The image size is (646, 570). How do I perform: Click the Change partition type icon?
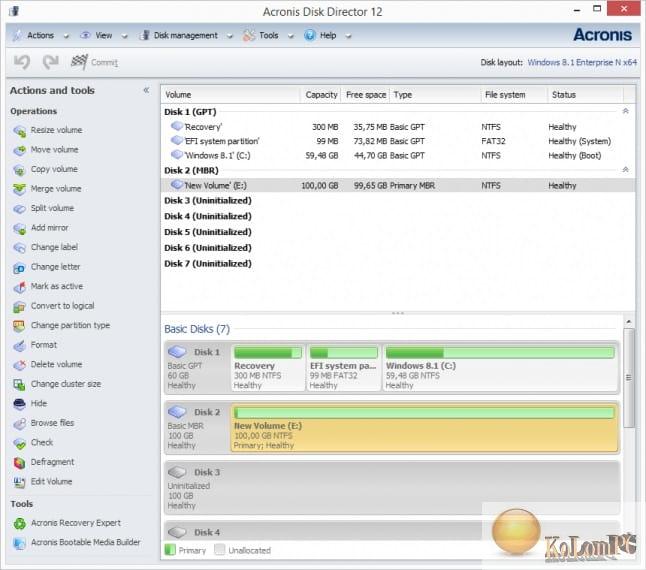point(19,326)
